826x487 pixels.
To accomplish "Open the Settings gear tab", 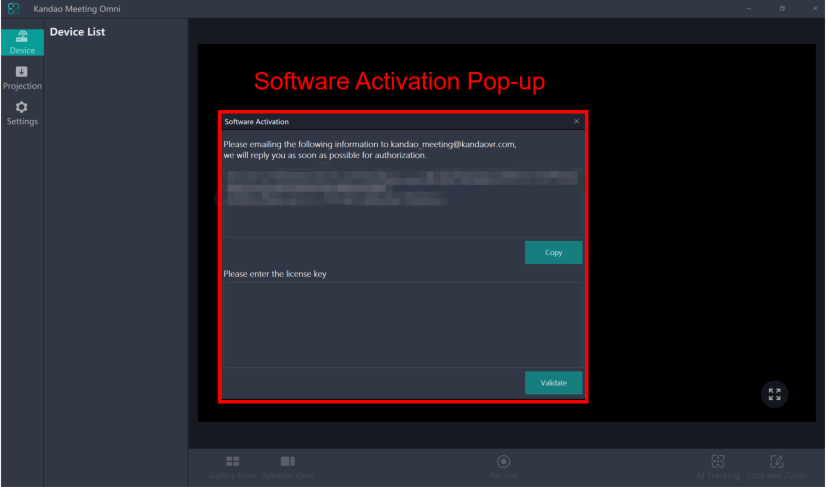I will [x=21, y=113].
